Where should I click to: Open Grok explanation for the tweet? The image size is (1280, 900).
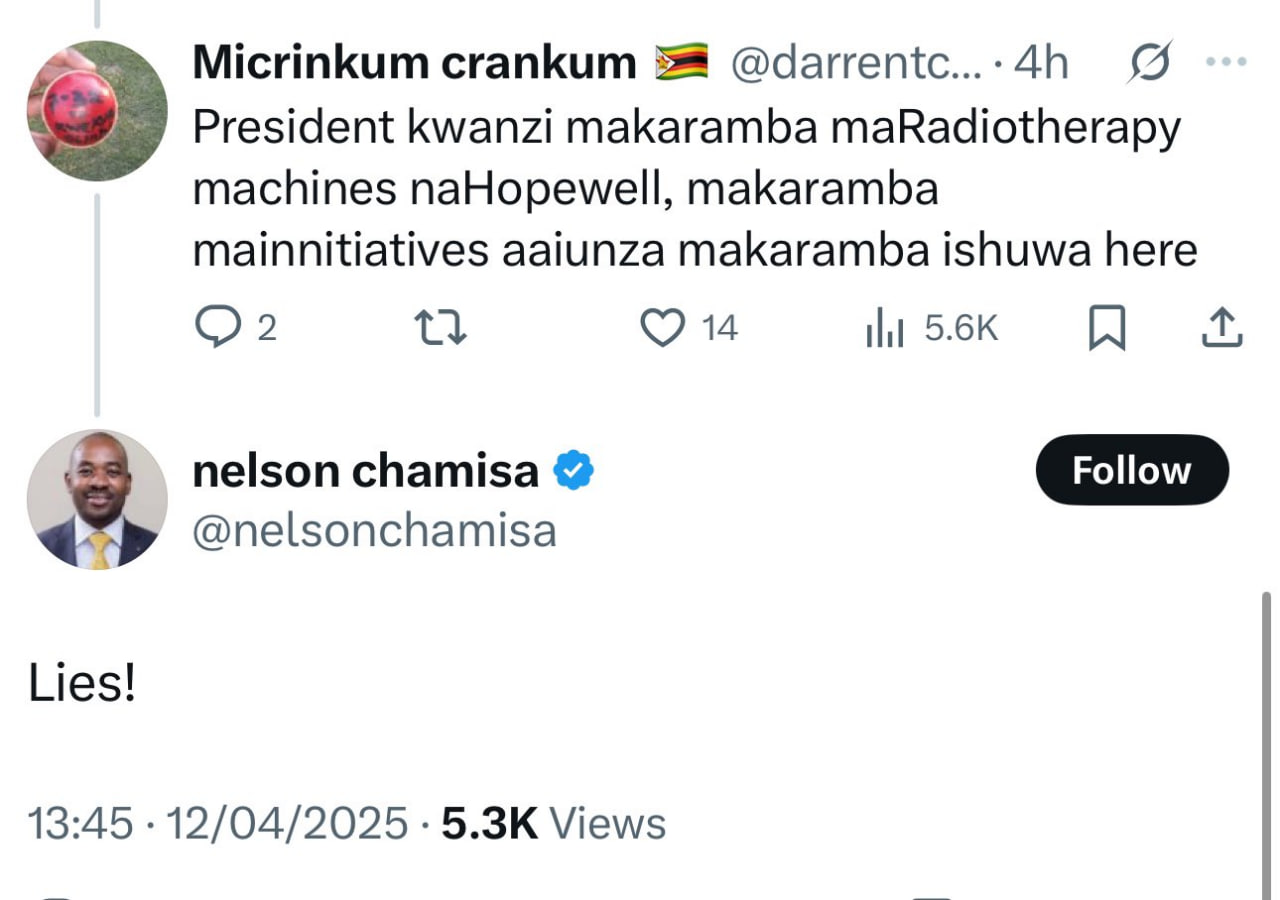point(1152,62)
